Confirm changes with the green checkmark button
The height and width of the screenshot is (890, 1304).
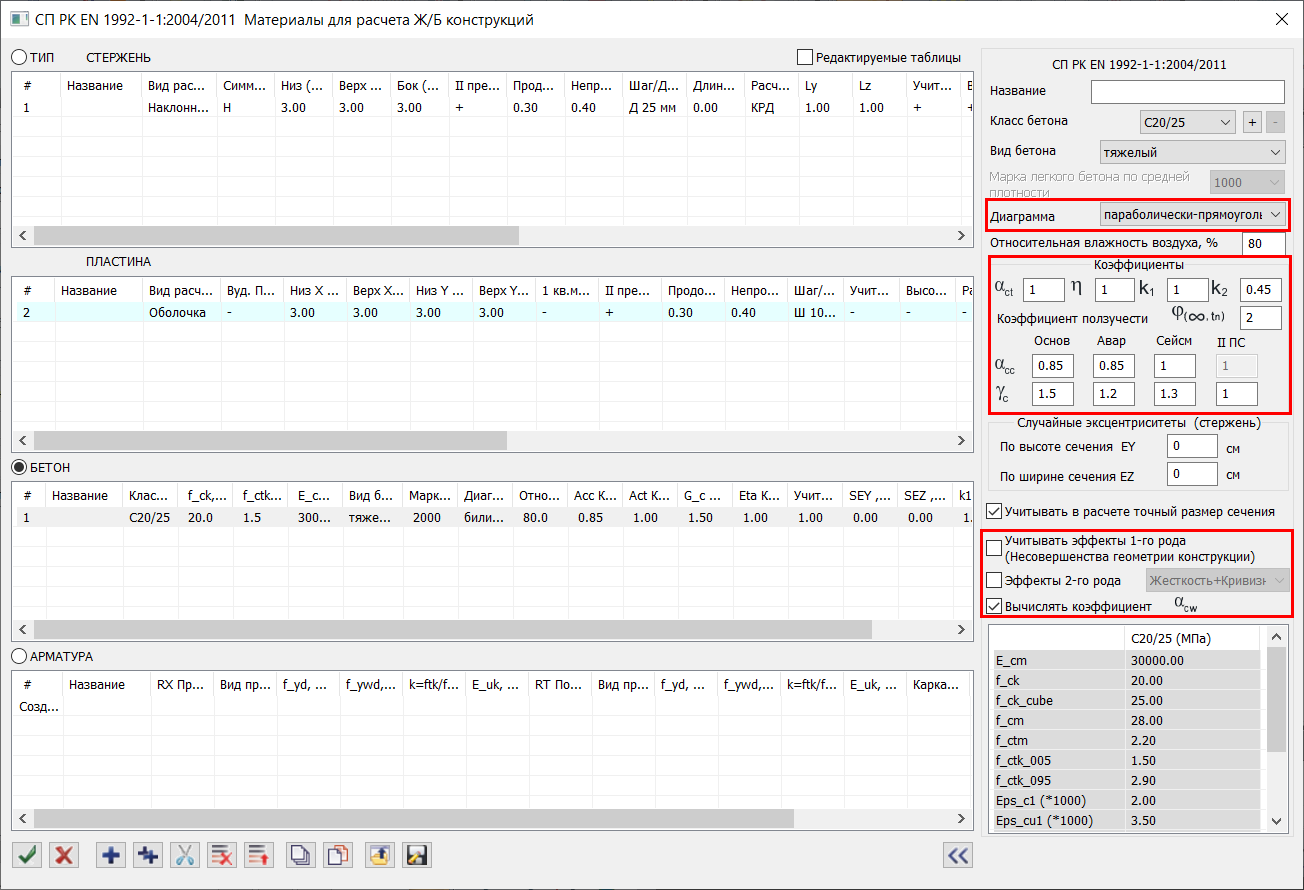click(27, 855)
